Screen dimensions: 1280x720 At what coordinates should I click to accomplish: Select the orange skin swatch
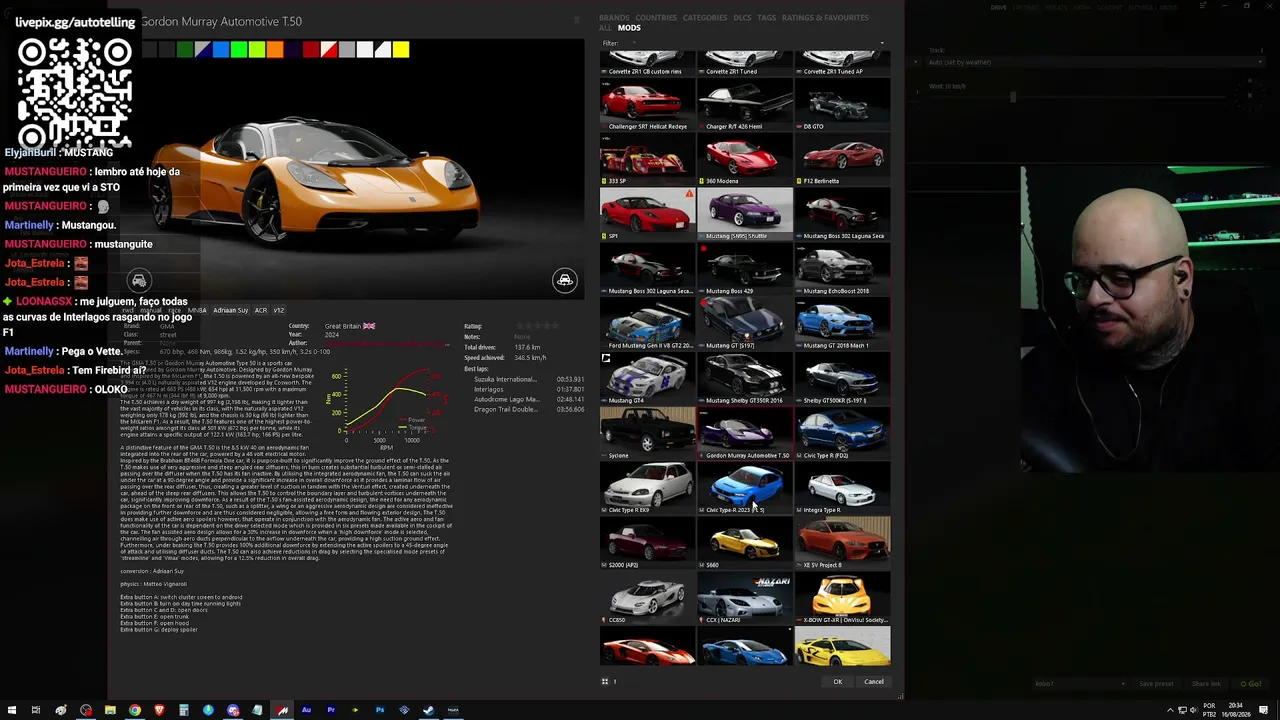pyautogui.click(x=275, y=49)
